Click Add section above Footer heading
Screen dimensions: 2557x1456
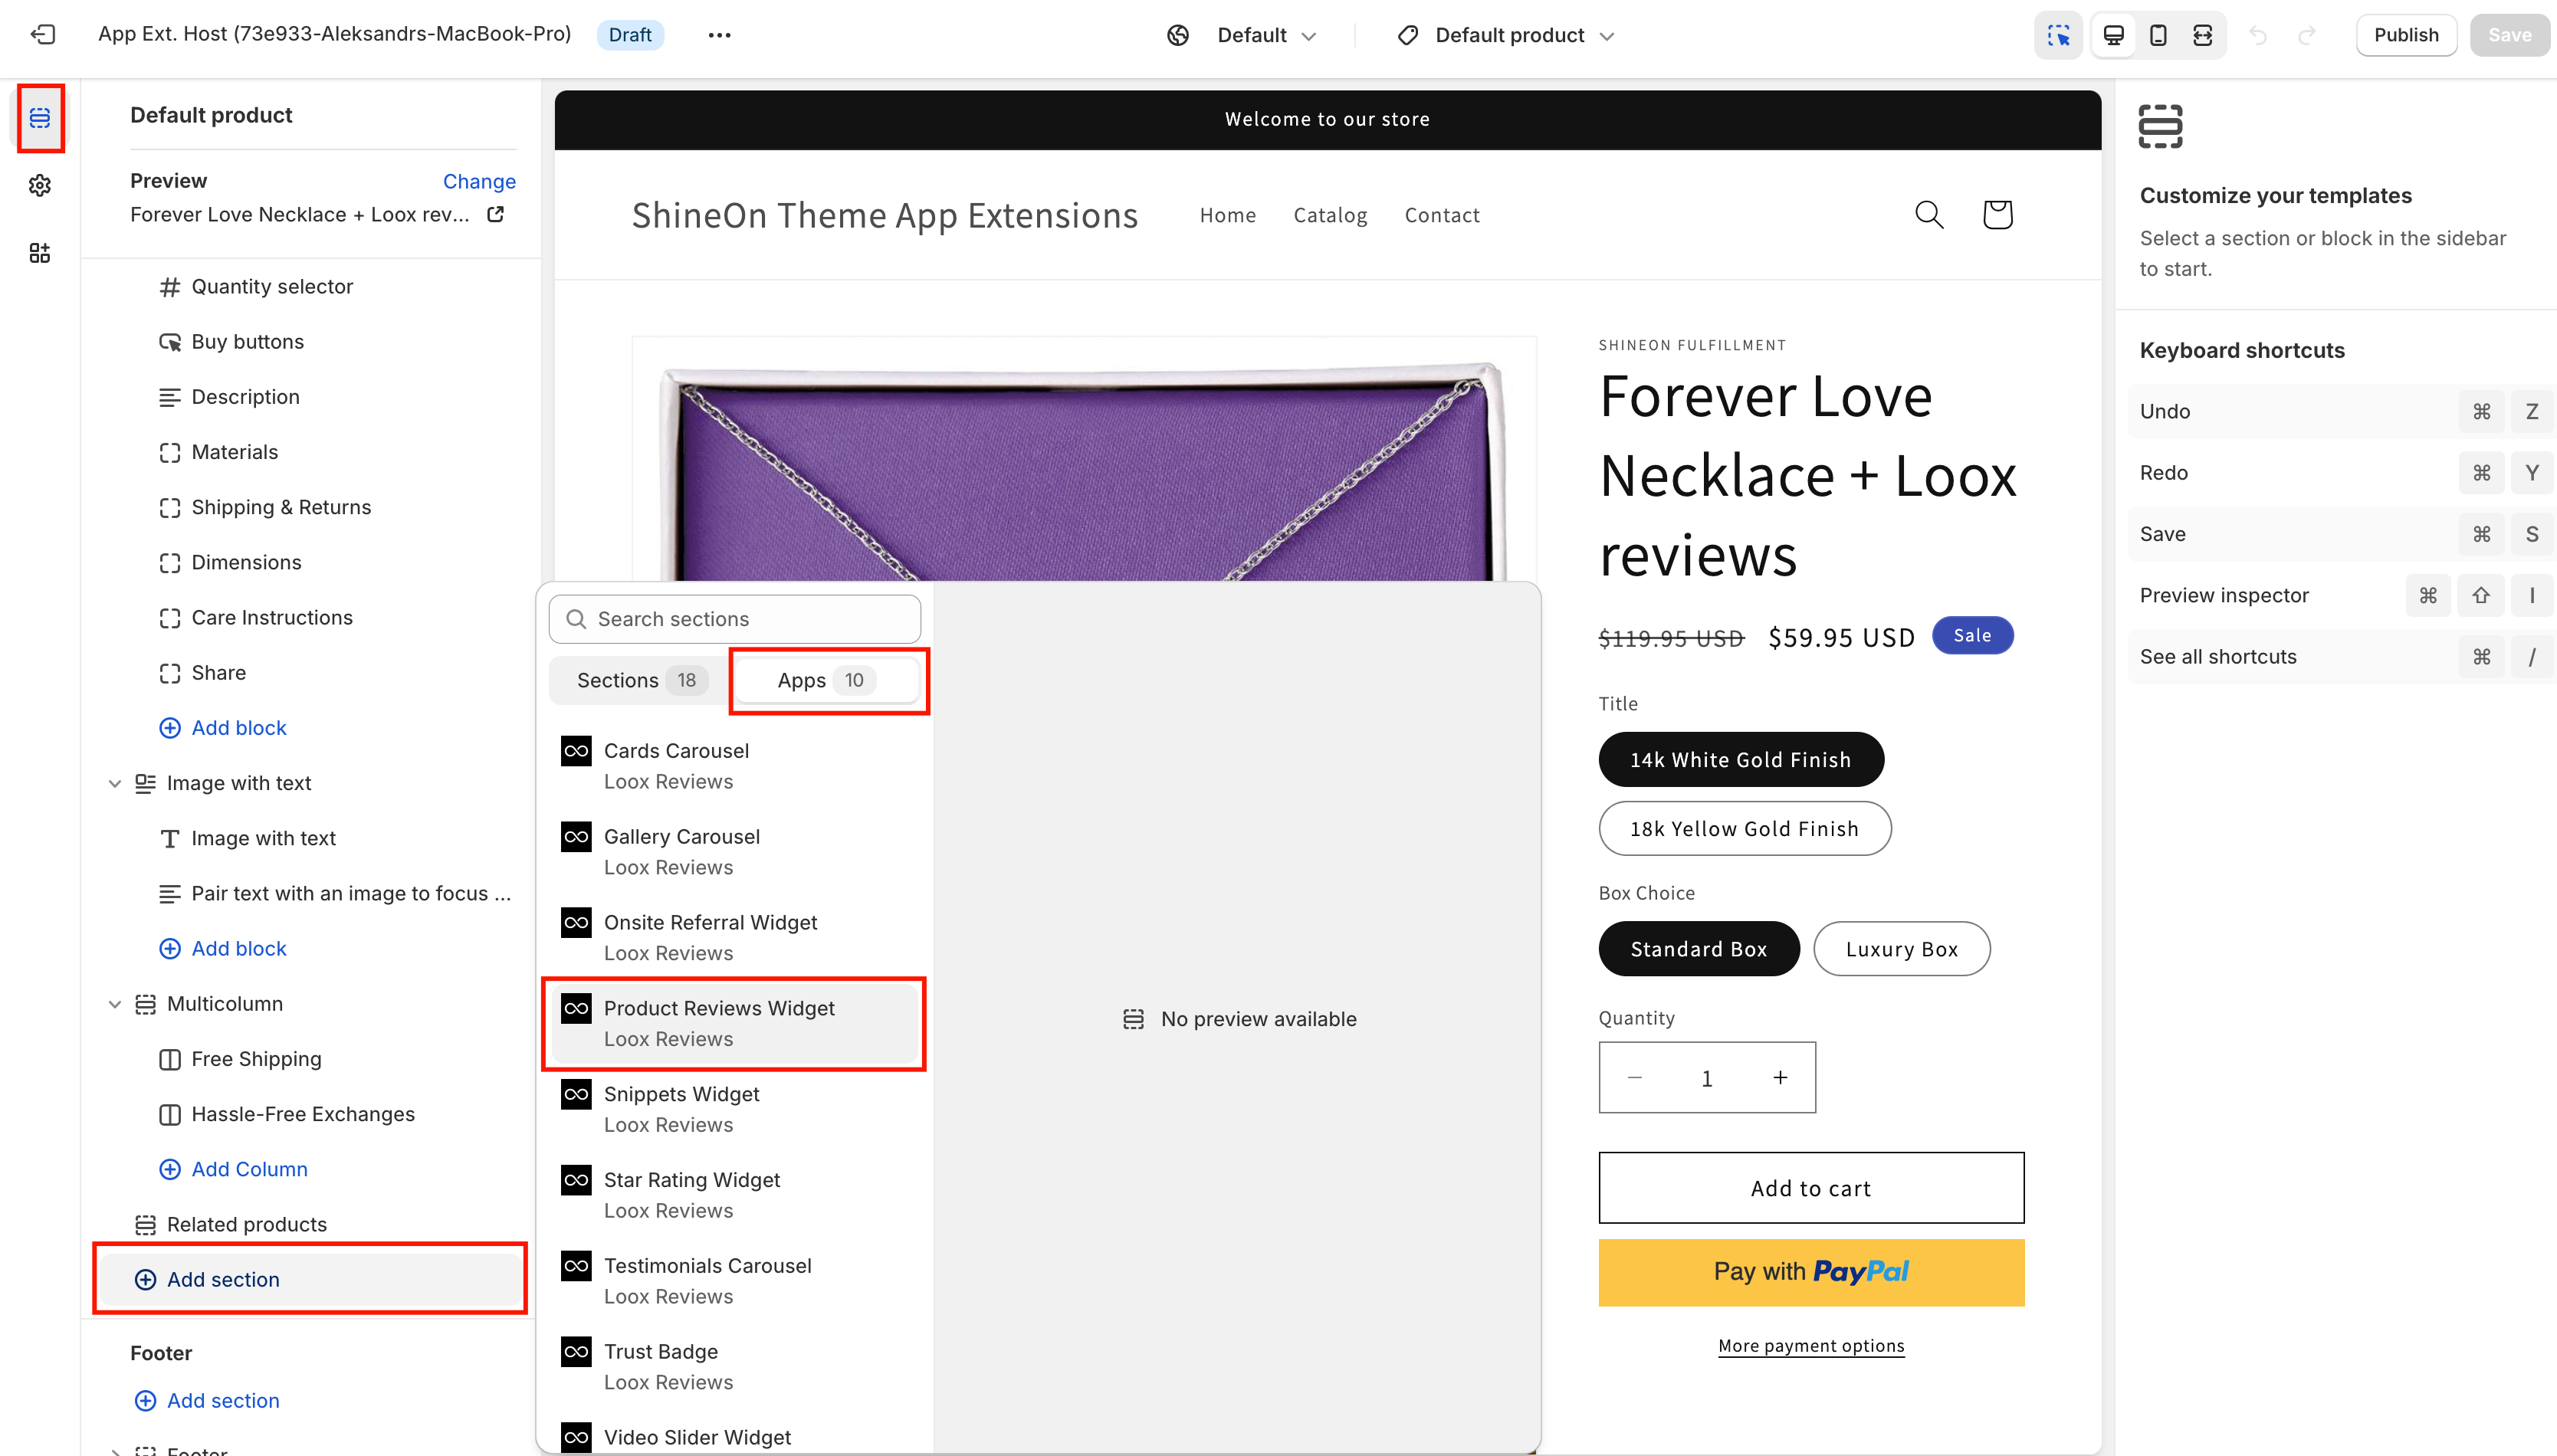(310, 1279)
